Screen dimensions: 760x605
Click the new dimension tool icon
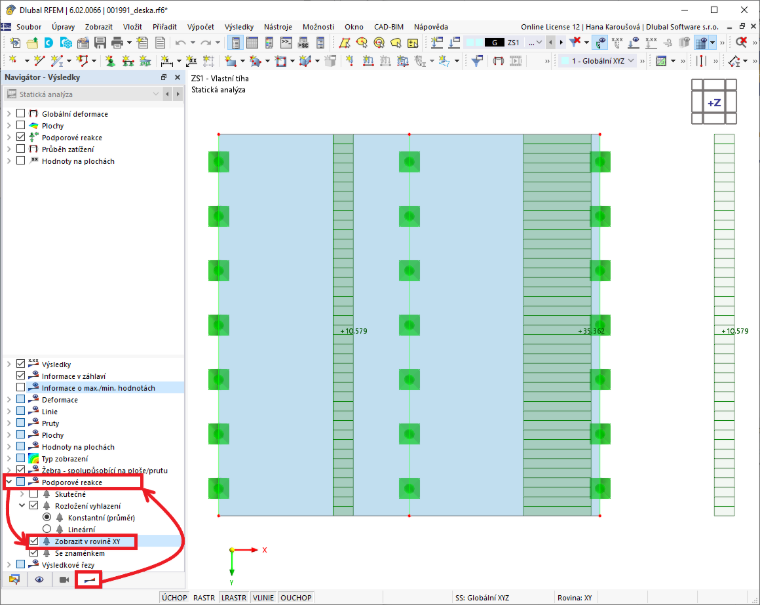(166, 61)
